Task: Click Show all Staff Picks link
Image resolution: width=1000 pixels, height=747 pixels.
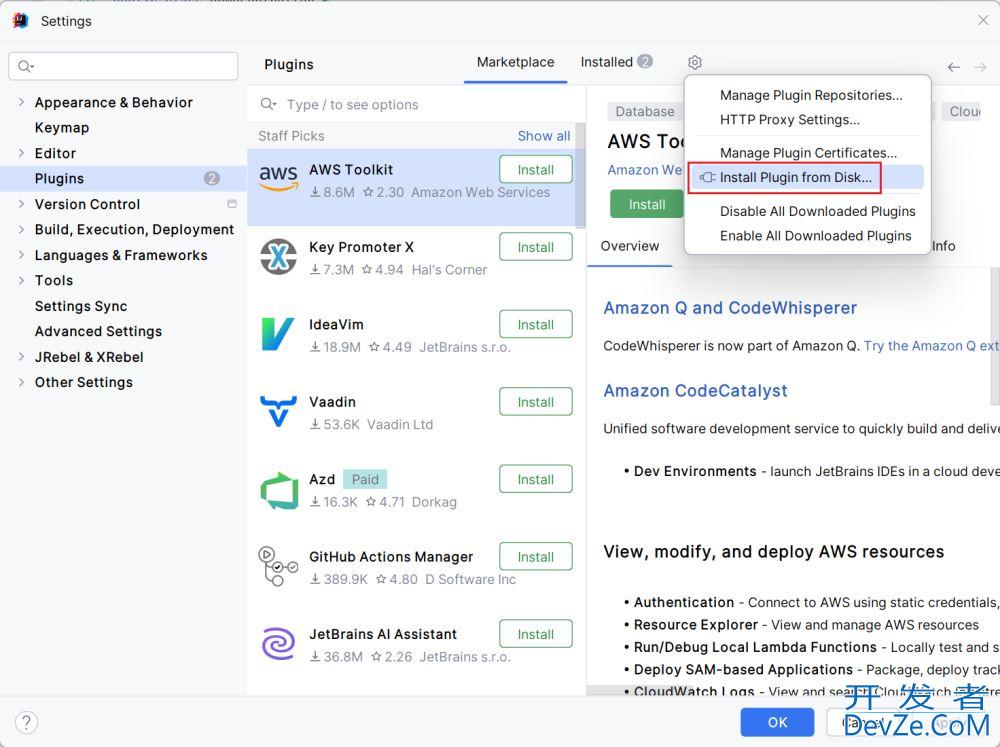Action: click(543, 136)
